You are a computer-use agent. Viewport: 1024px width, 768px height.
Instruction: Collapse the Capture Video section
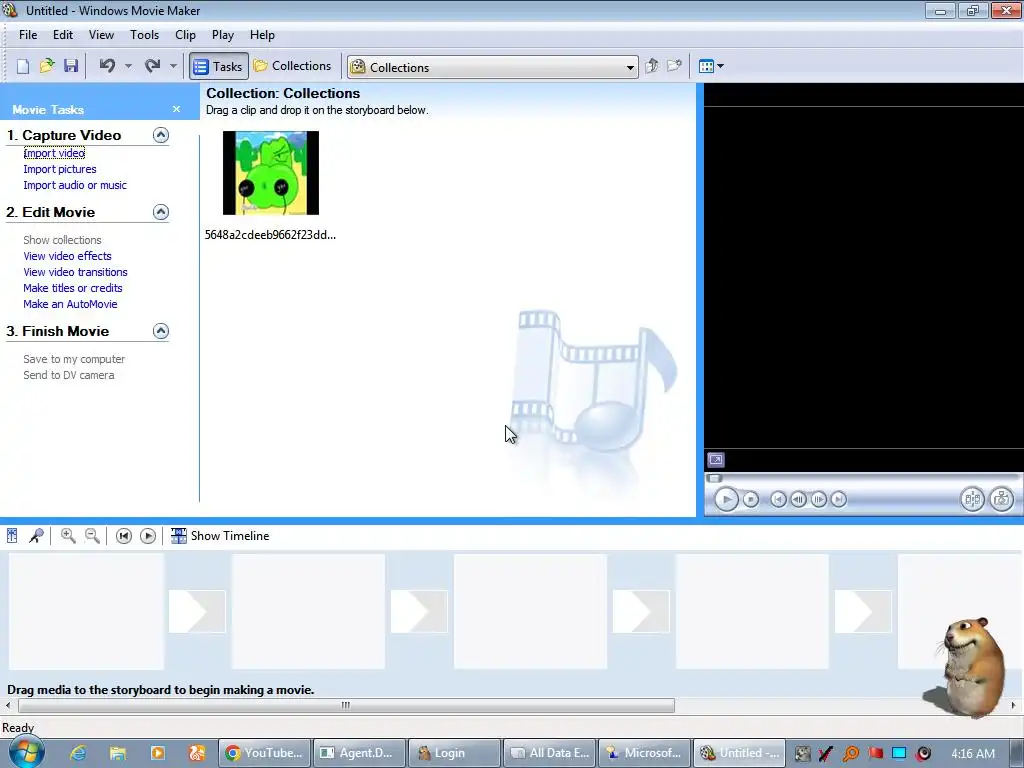(x=161, y=135)
